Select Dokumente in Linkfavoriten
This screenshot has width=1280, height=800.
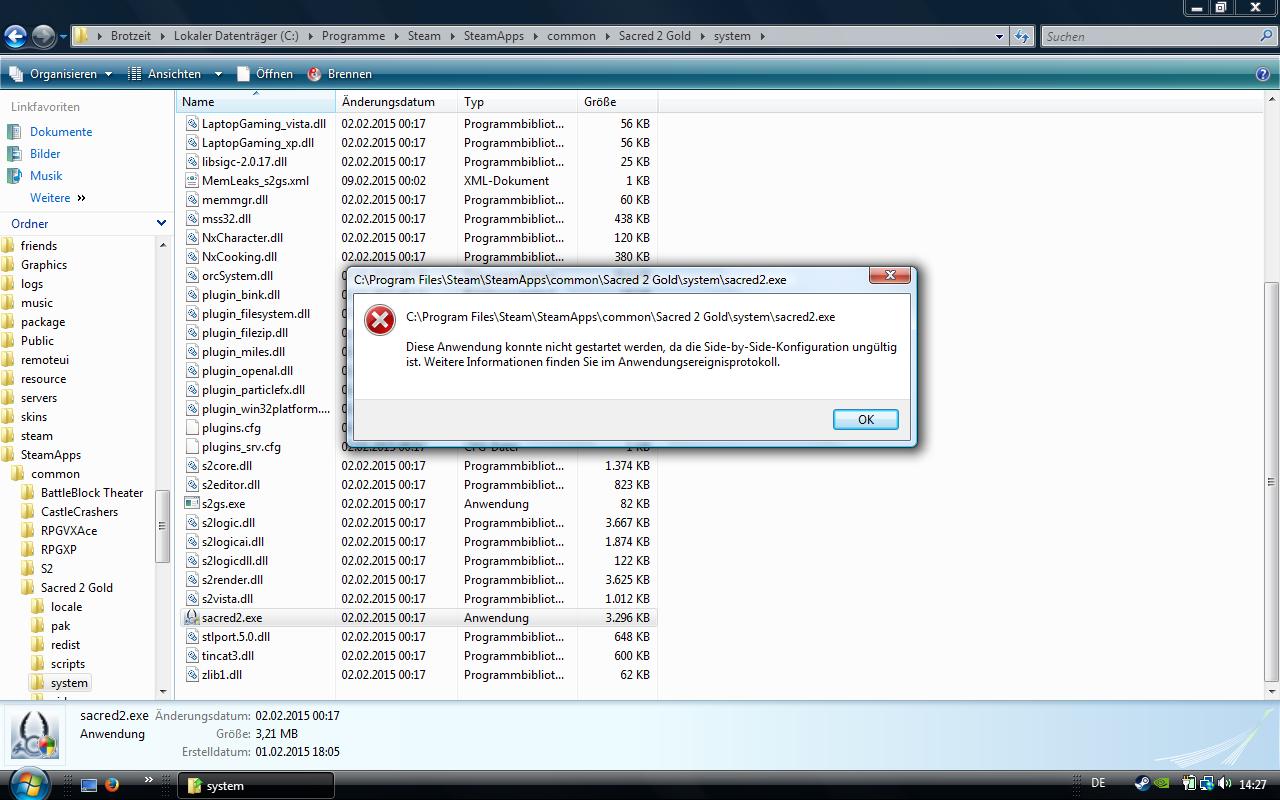[x=61, y=132]
